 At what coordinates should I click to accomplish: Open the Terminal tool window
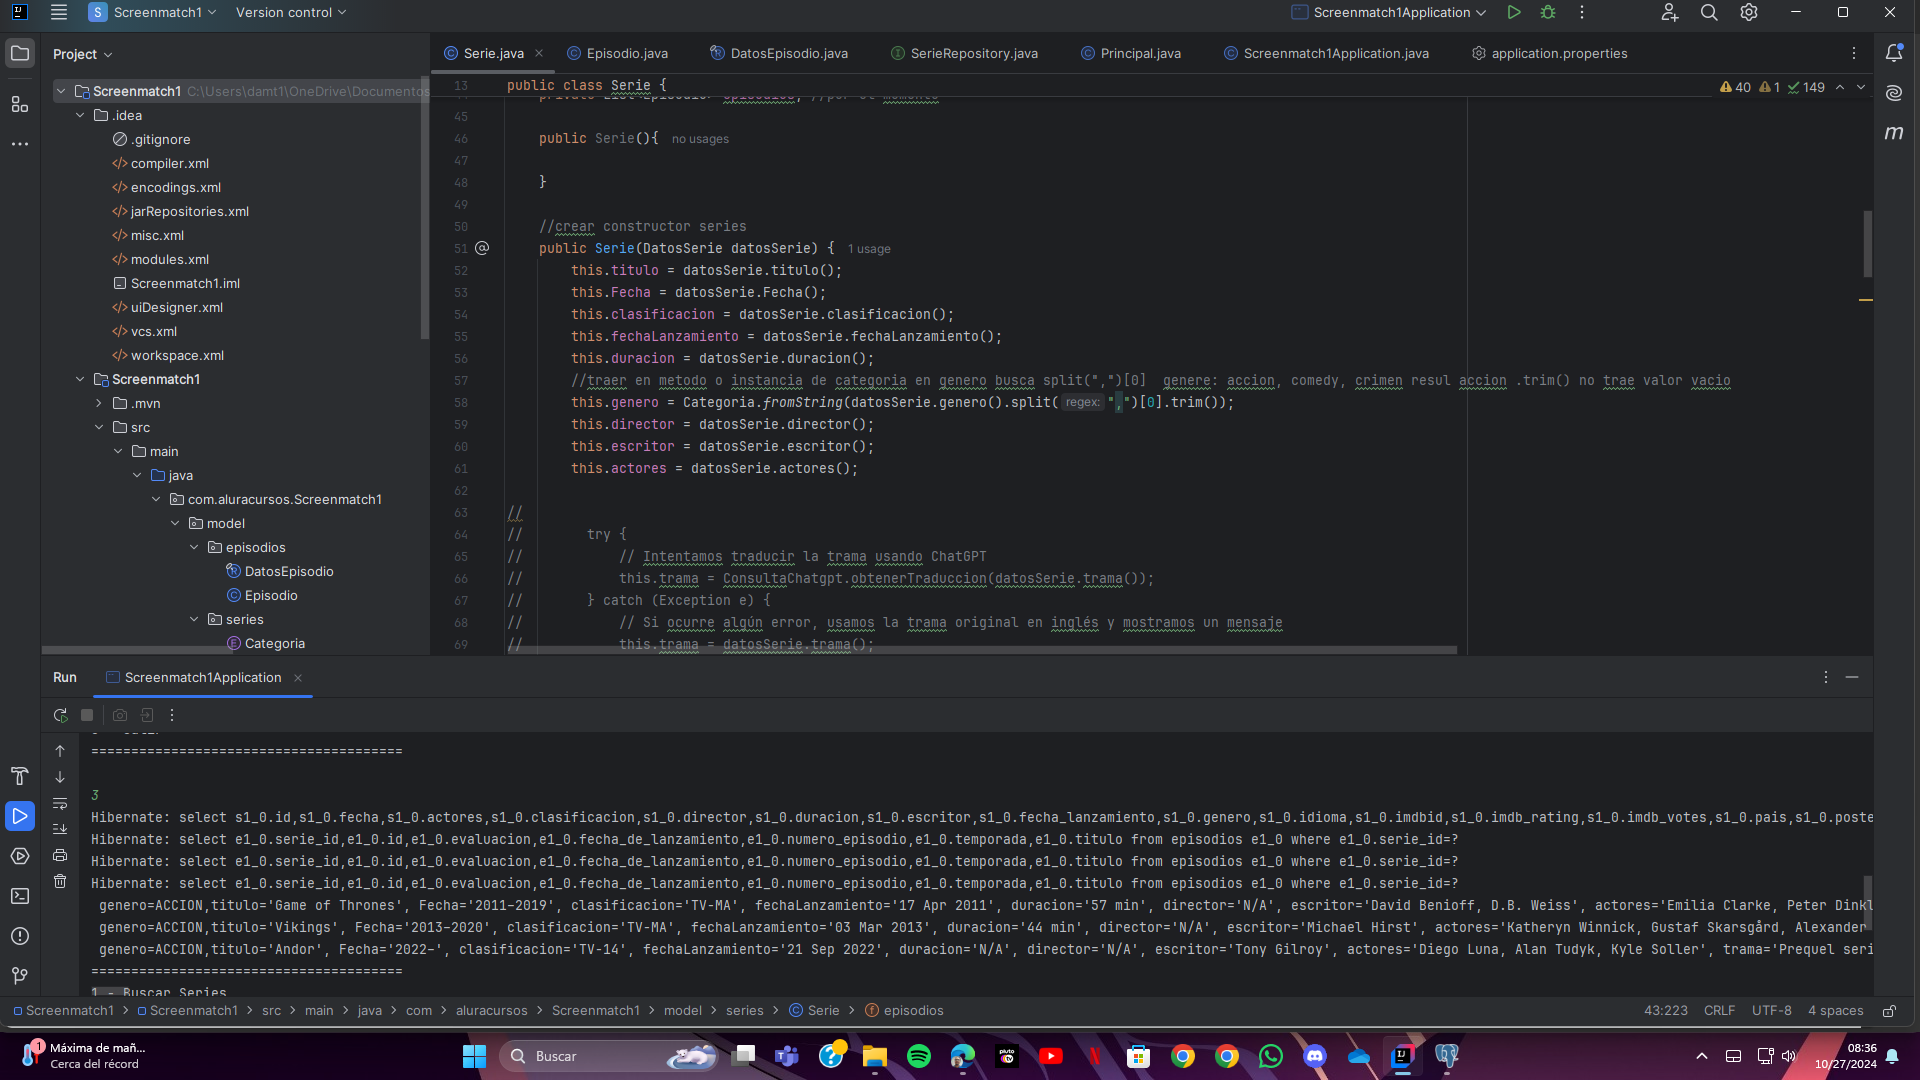(x=20, y=896)
